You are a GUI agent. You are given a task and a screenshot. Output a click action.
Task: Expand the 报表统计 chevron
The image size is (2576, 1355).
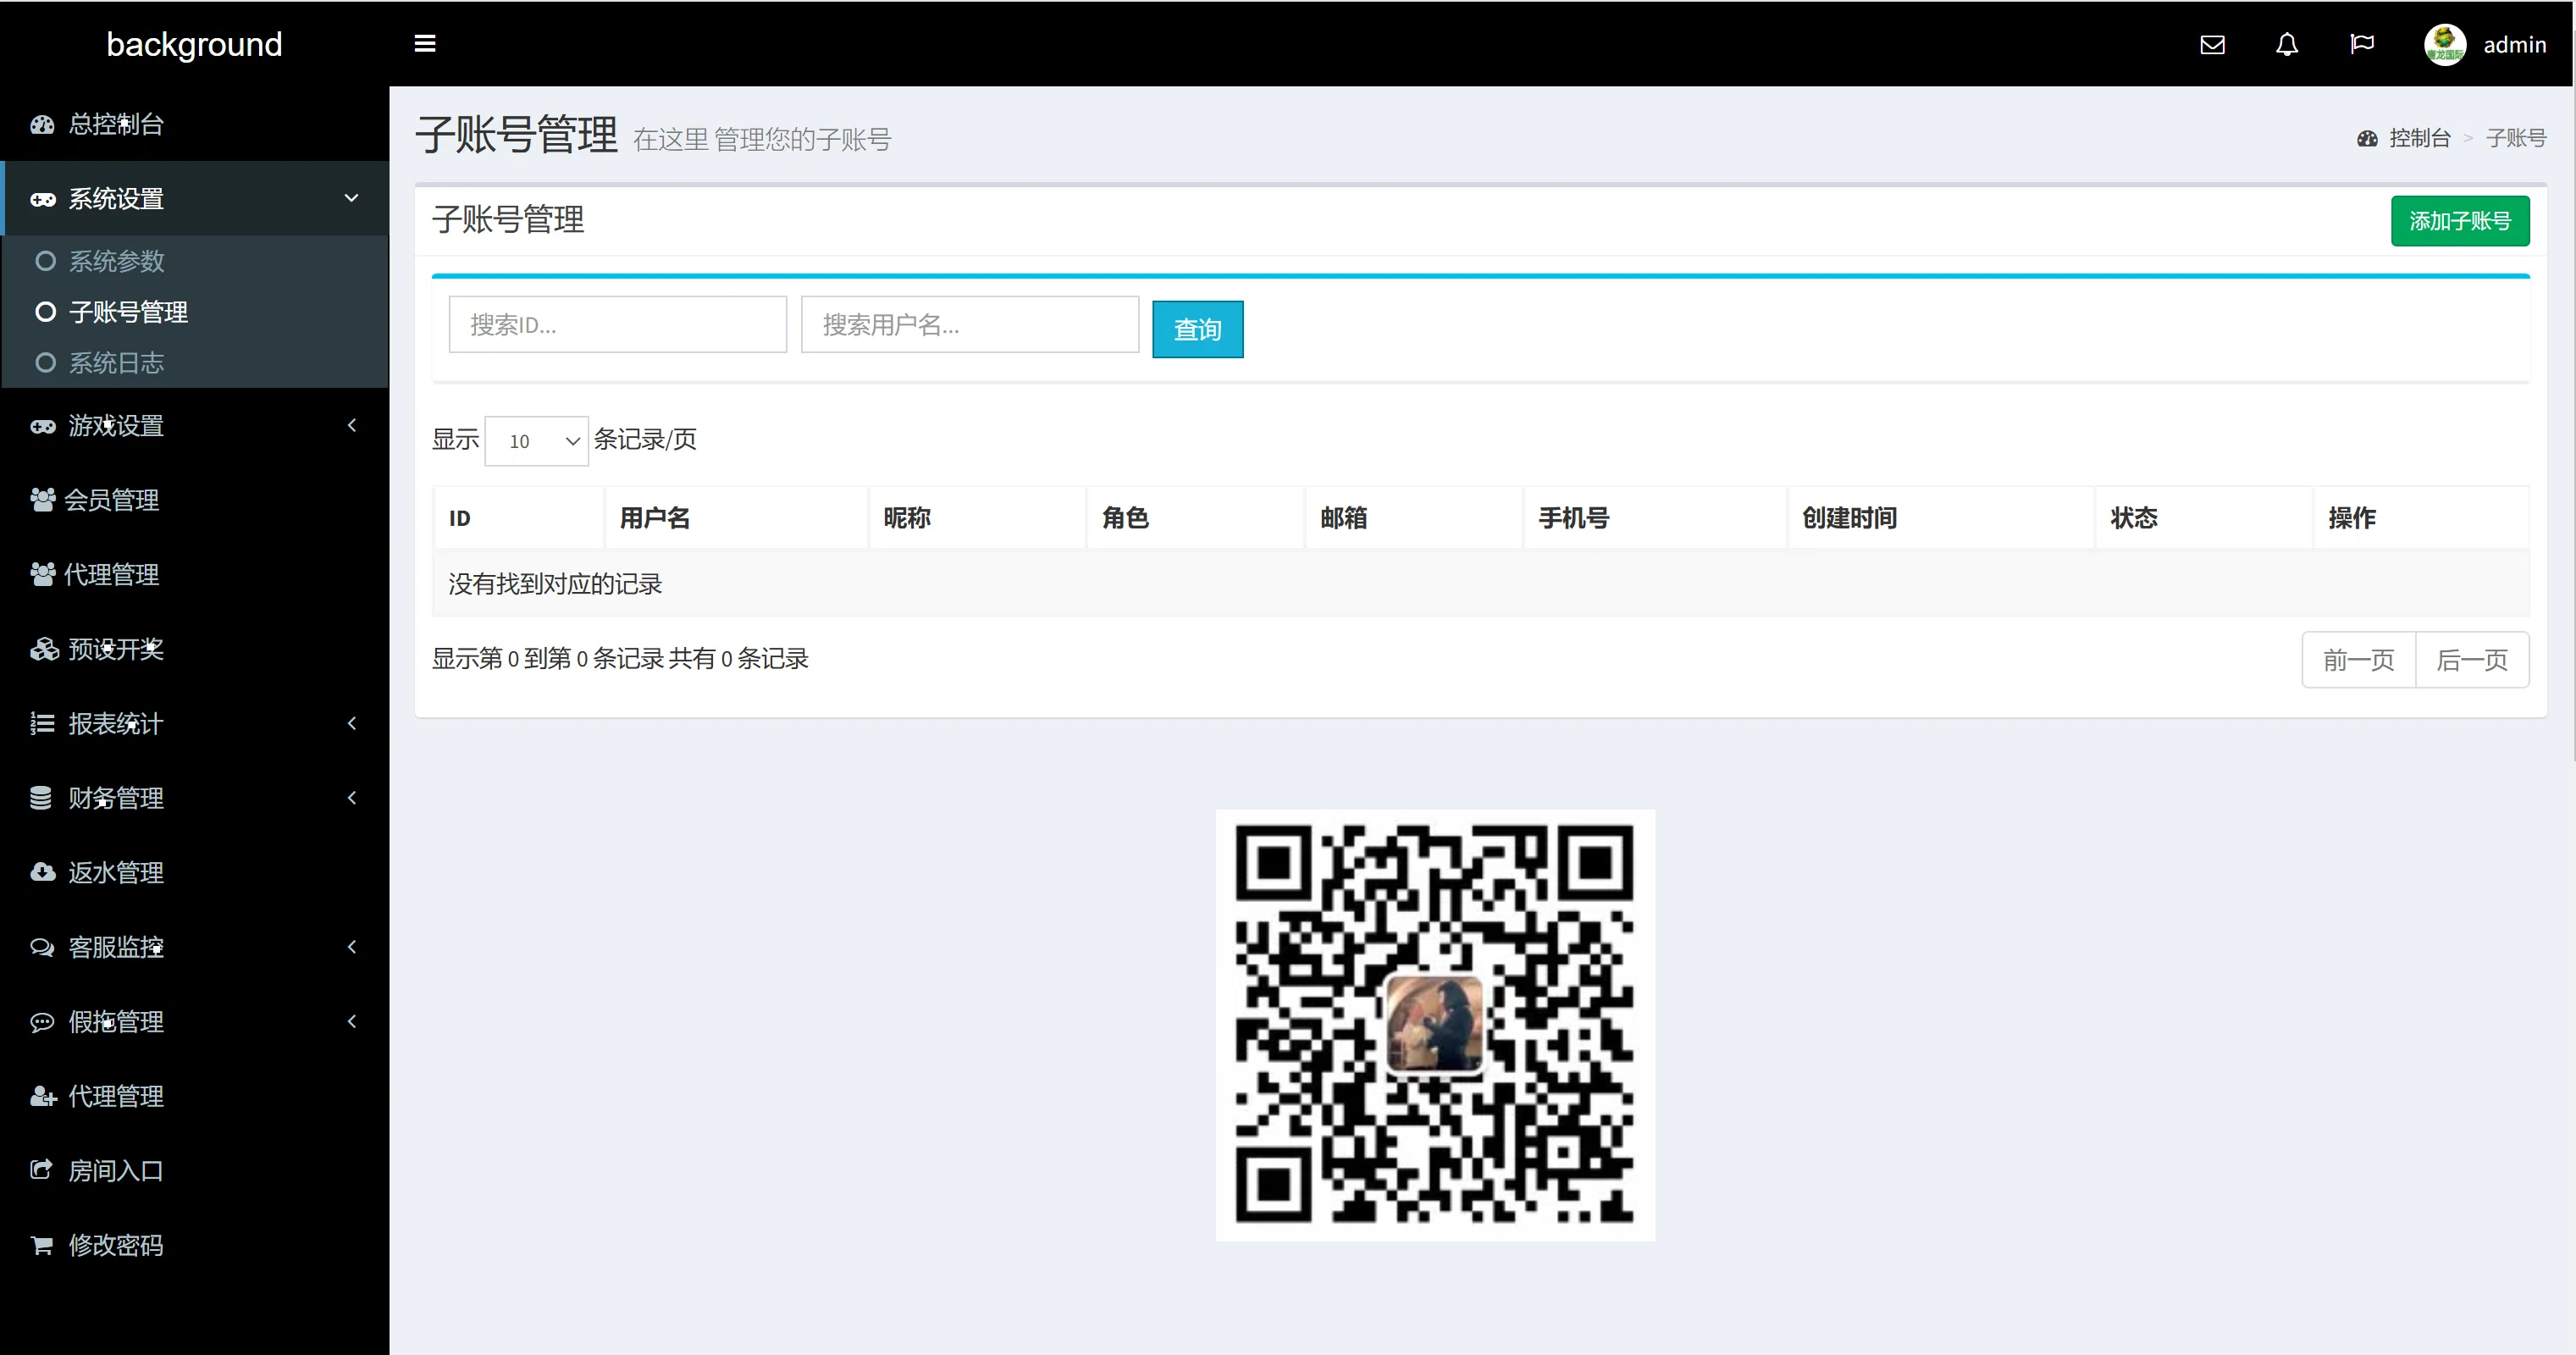(x=352, y=723)
